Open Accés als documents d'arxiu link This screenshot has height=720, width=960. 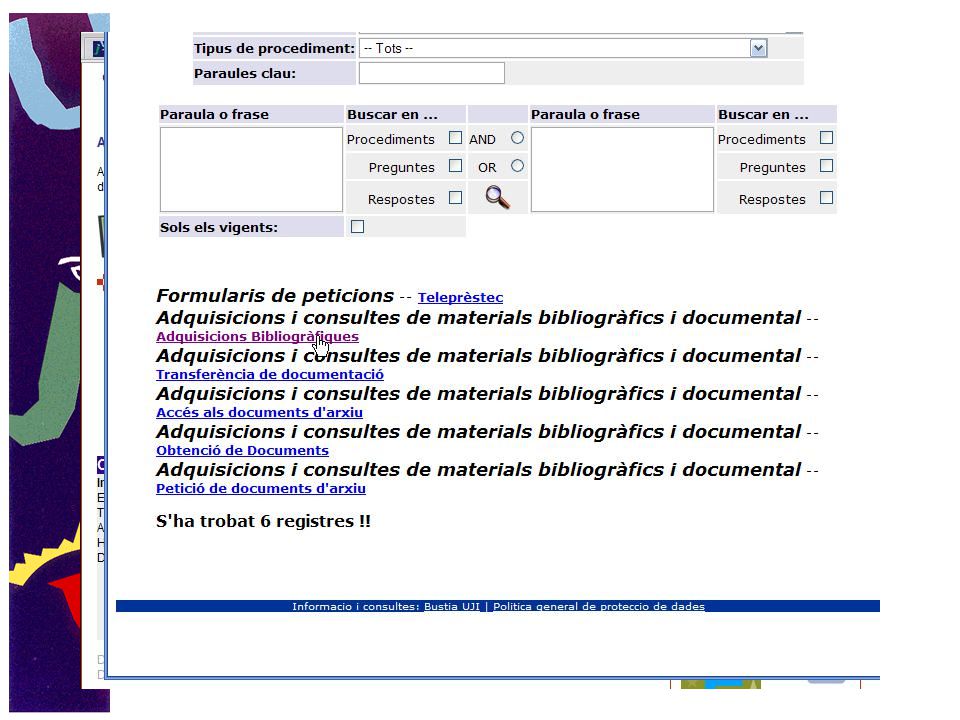(x=260, y=413)
